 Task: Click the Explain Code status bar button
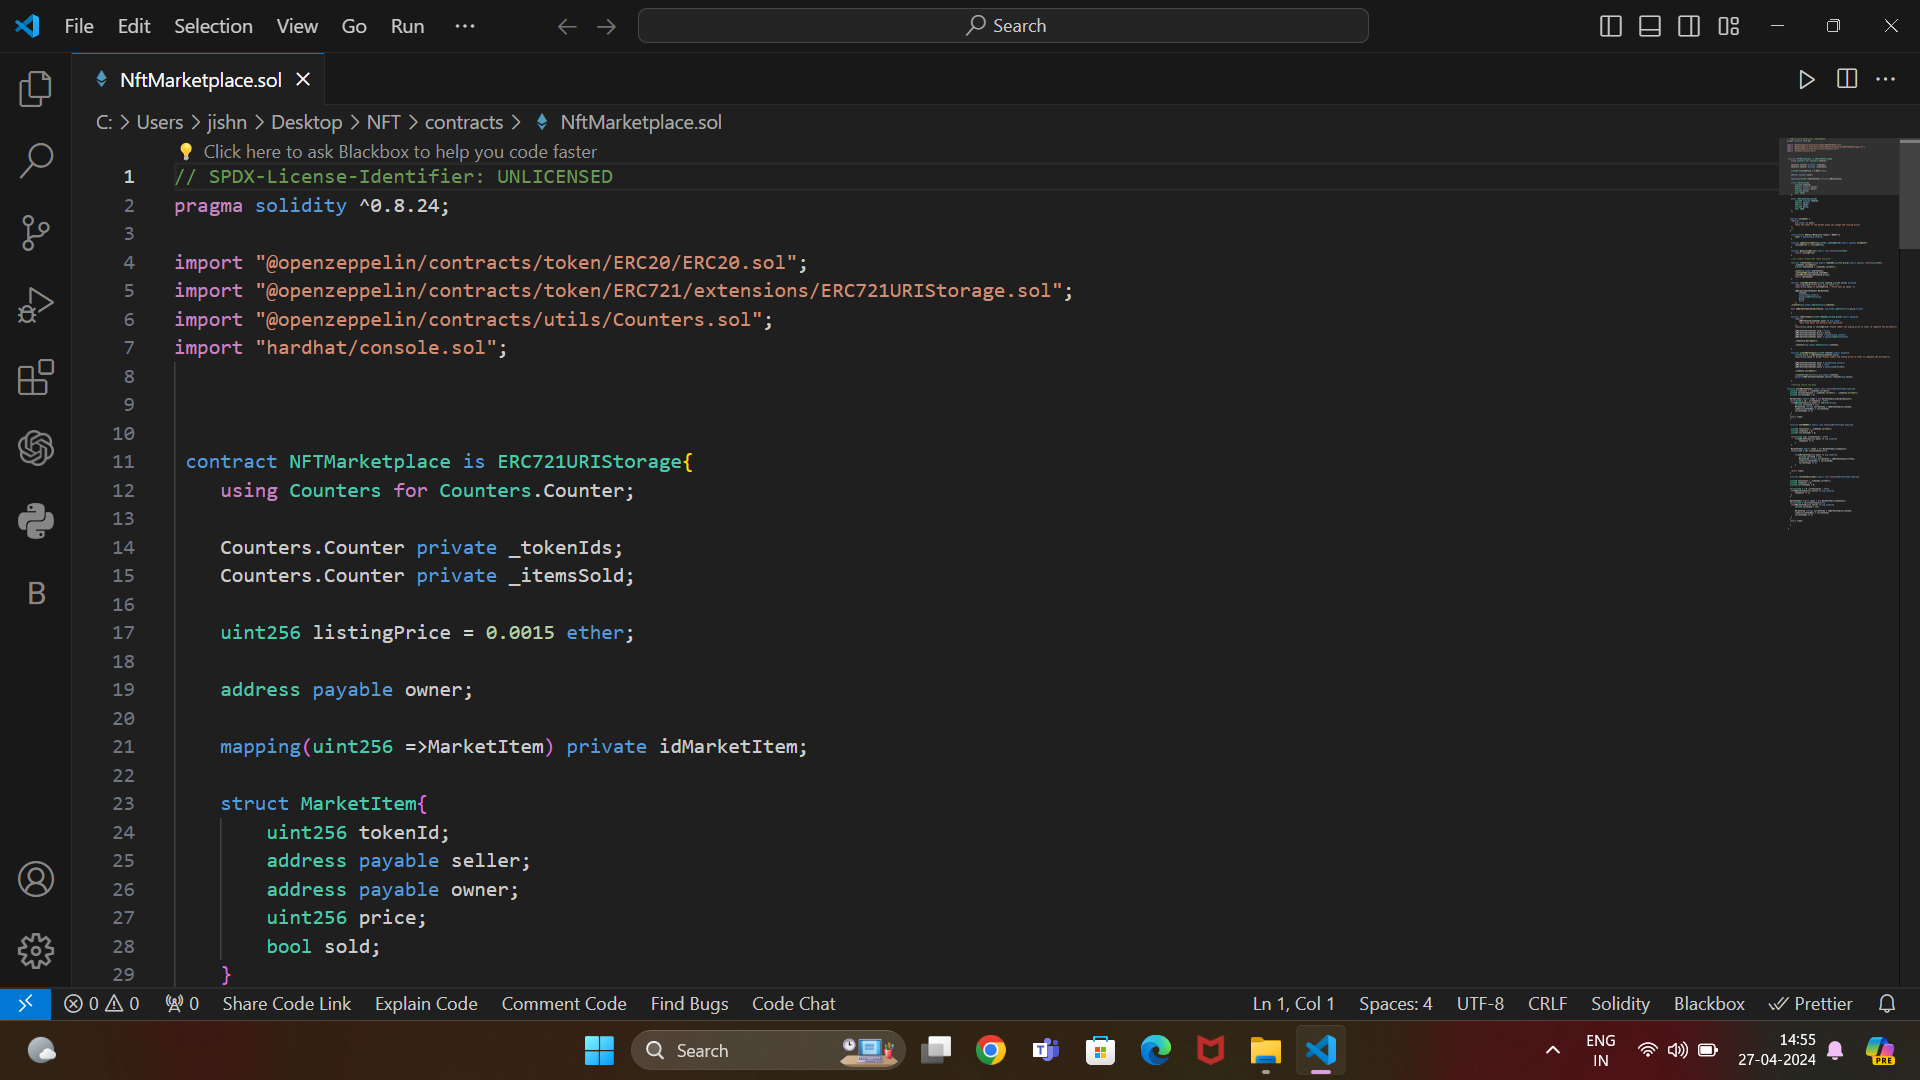click(425, 1003)
